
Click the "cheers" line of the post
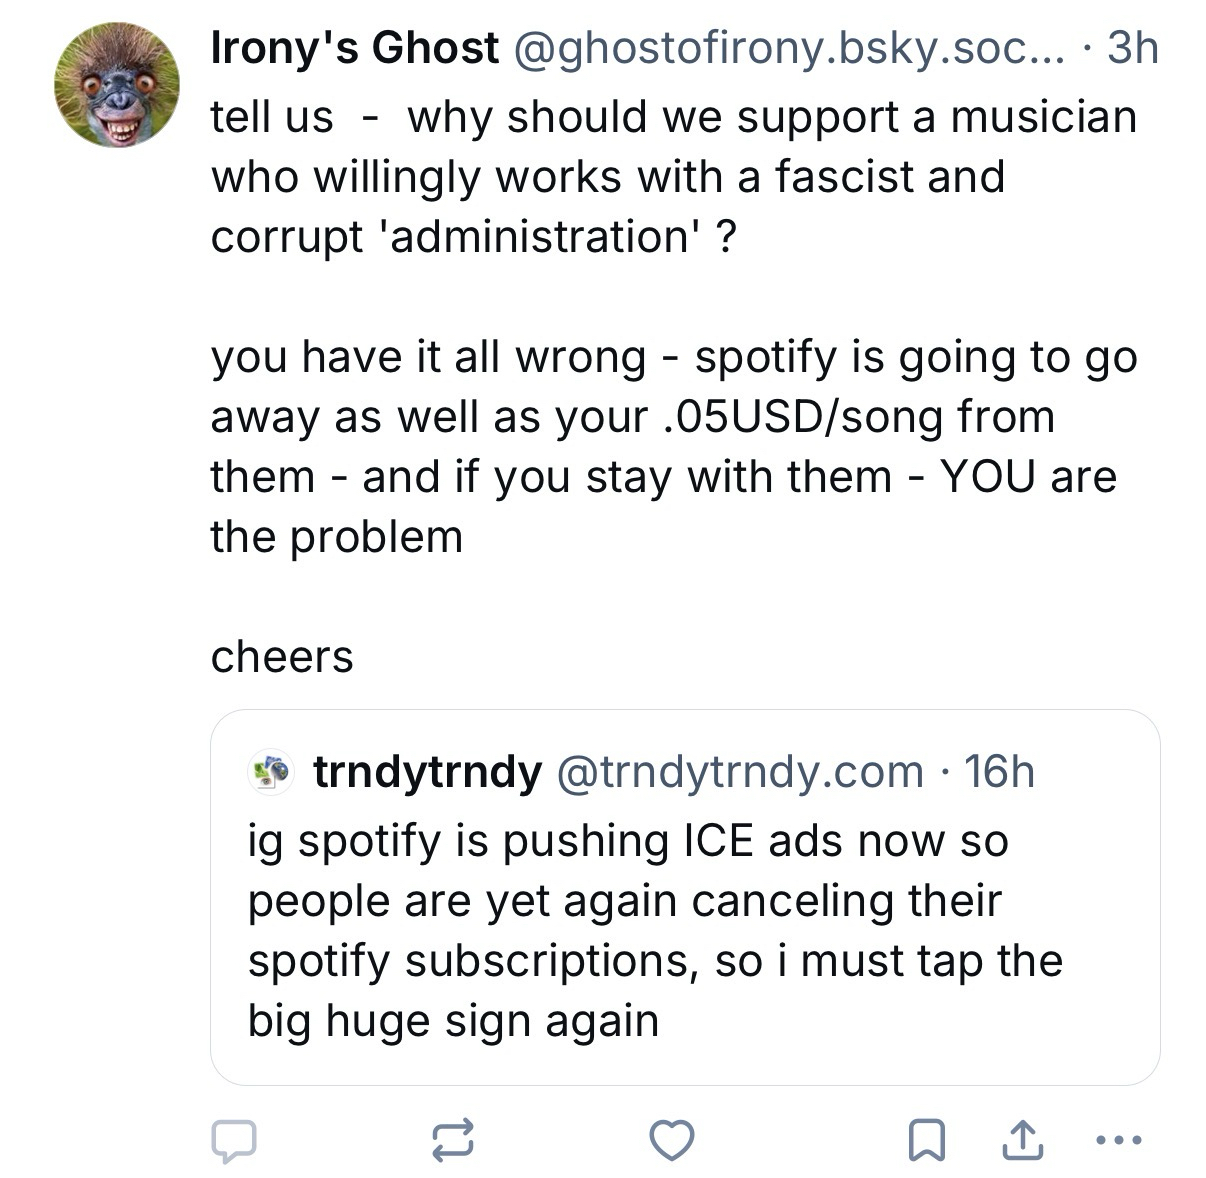click(282, 657)
